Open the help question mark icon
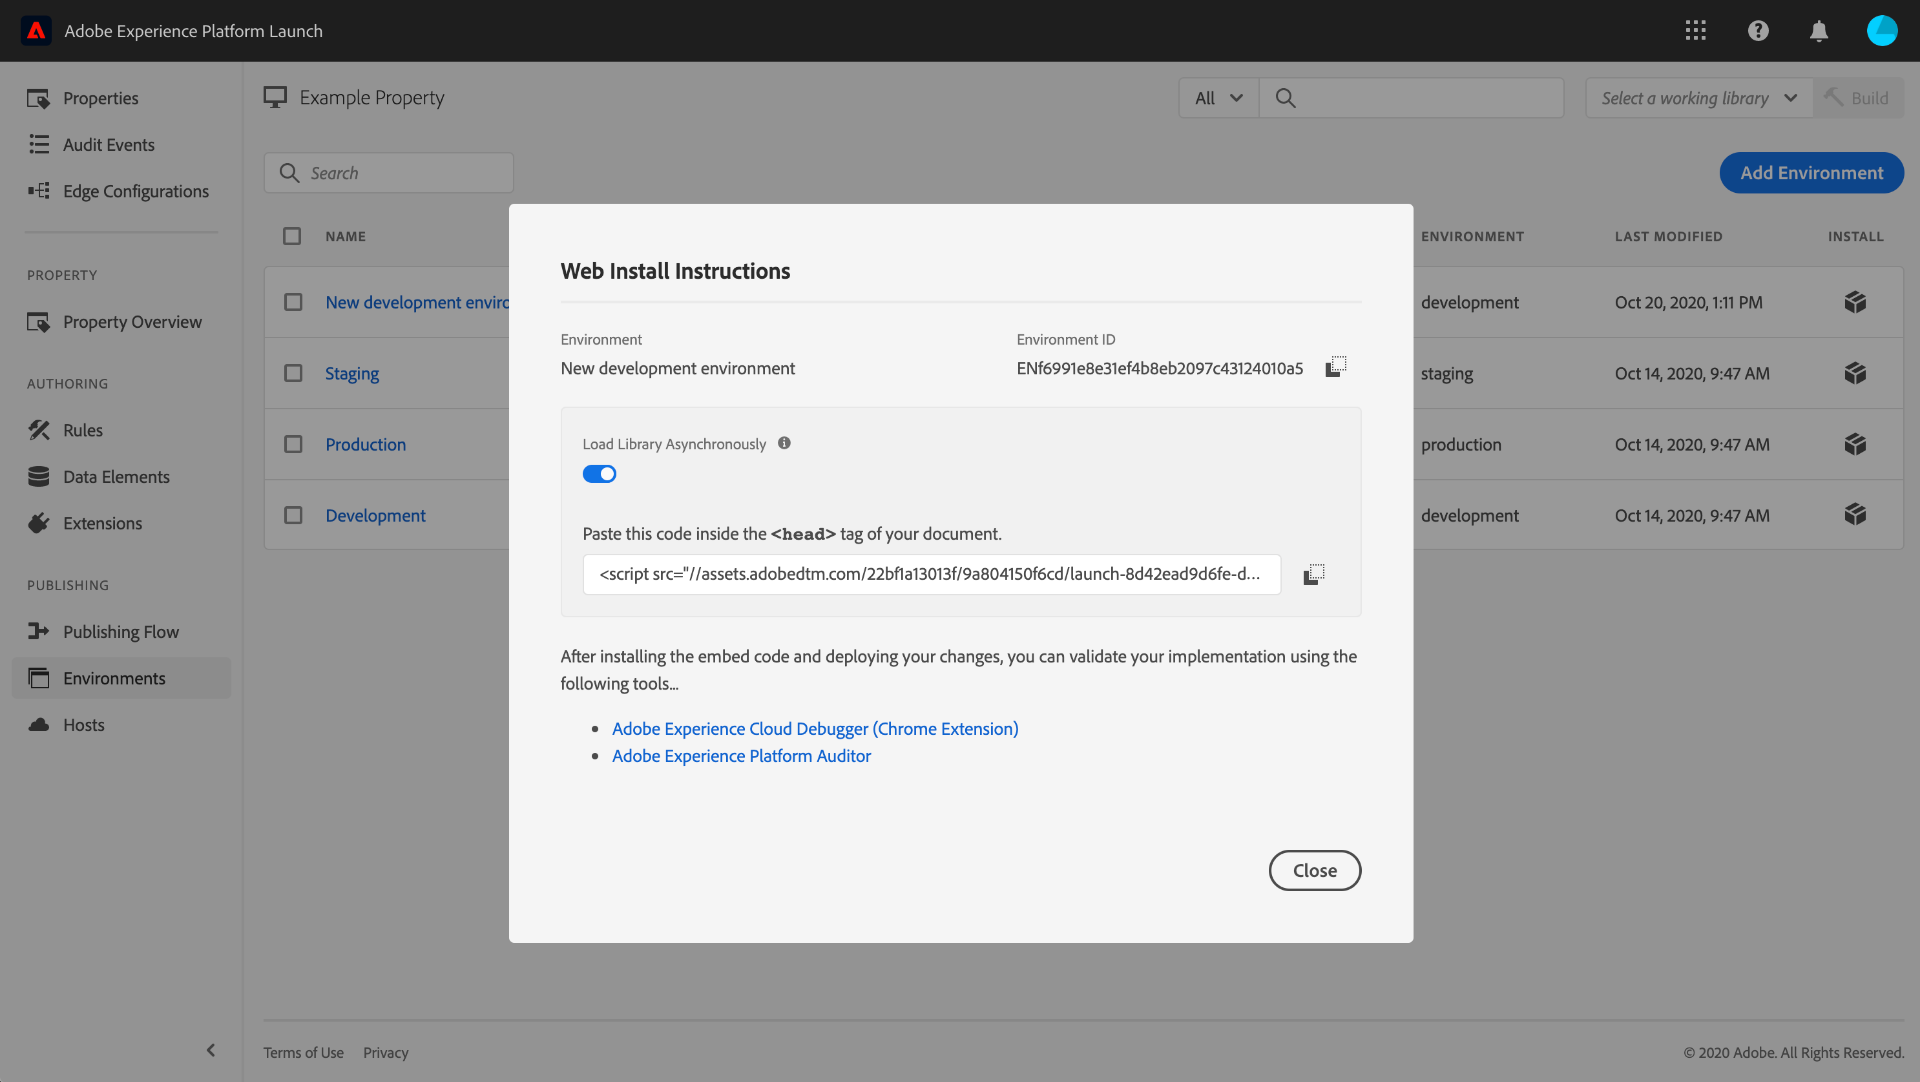 click(x=1758, y=31)
